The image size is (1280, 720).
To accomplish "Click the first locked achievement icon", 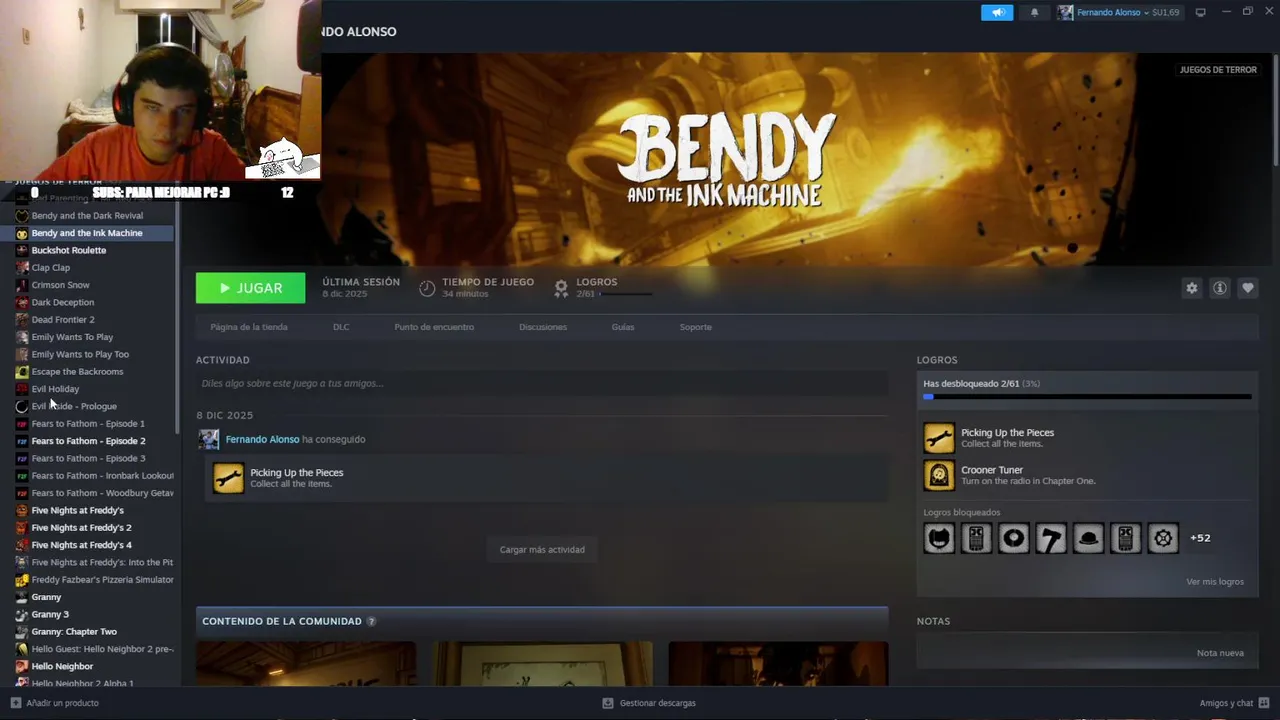I will pos(939,538).
